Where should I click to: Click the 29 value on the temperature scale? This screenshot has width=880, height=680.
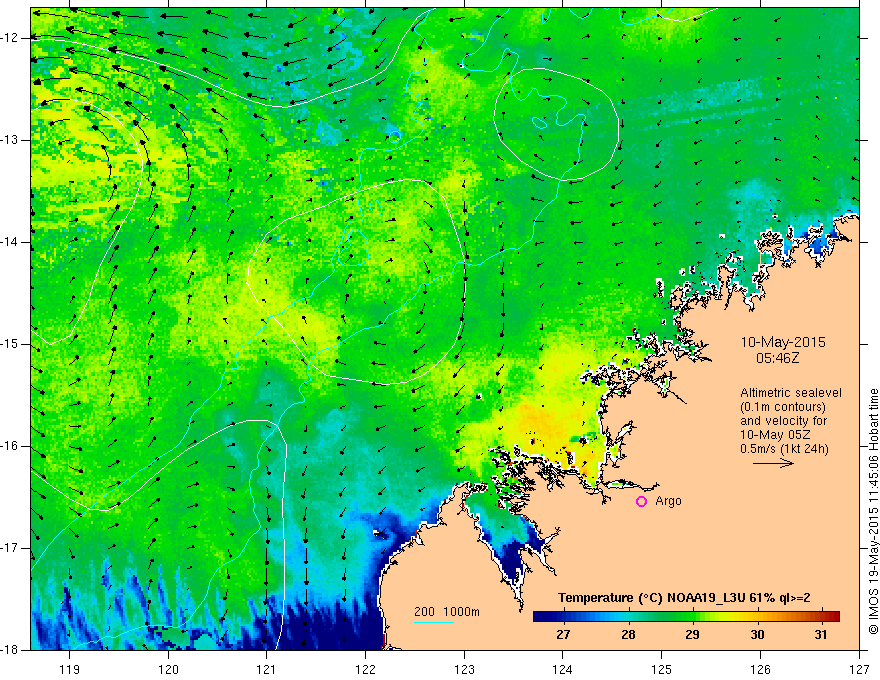point(692,635)
